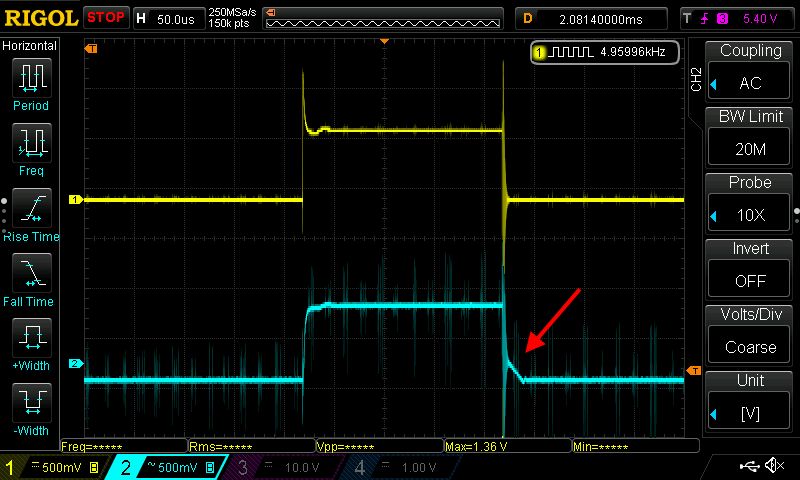Click the trigger source channel 3 indicator
Image resolution: width=800 pixels, height=480 pixels.
click(x=722, y=19)
